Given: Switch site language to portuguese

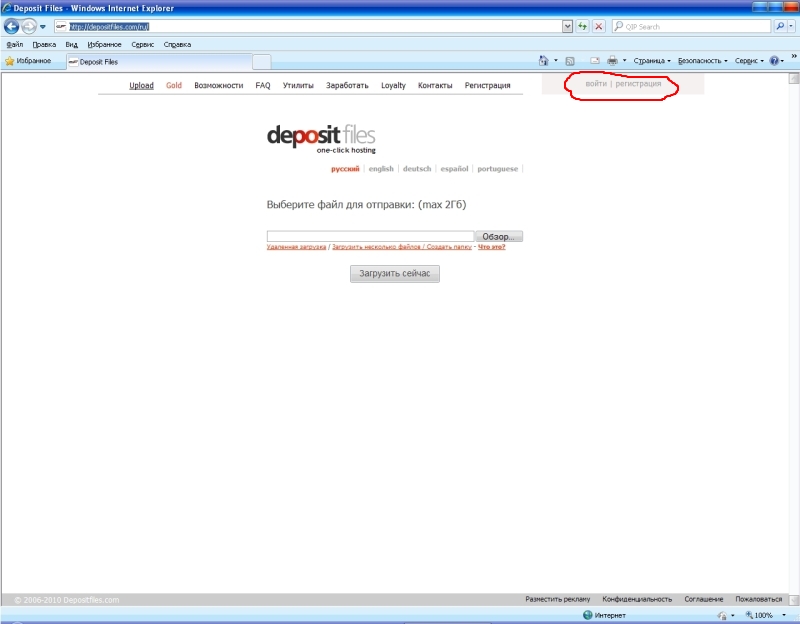Looking at the screenshot, I should click(497, 169).
